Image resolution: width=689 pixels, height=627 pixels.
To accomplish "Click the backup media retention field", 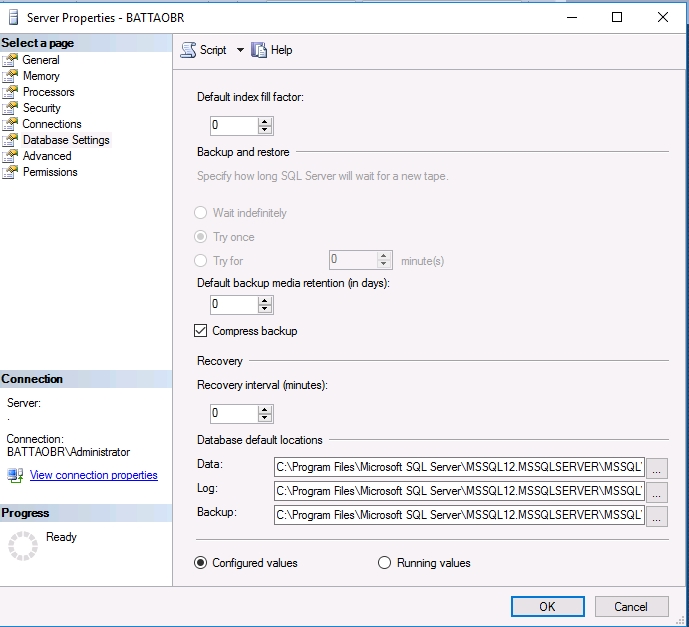I will coord(234,304).
